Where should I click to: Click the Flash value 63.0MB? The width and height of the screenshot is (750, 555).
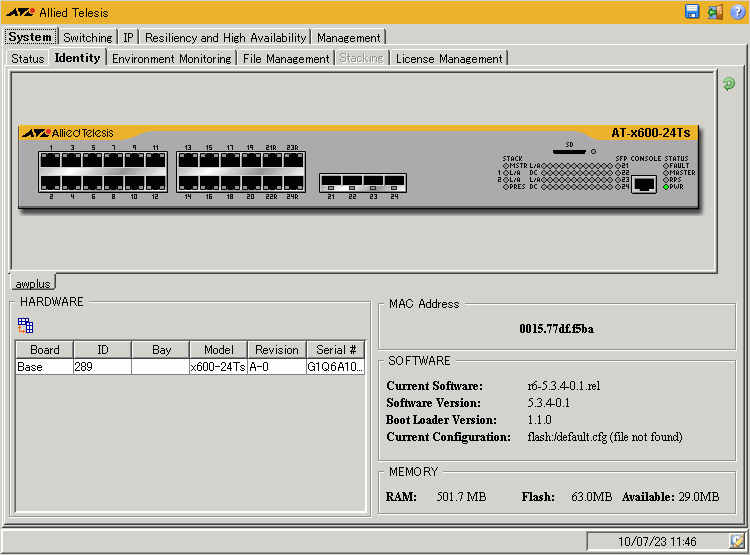click(x=591, y=497)
